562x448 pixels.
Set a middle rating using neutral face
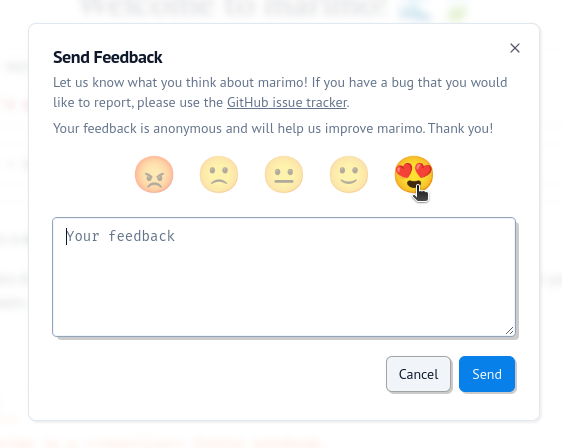point(284,175)
